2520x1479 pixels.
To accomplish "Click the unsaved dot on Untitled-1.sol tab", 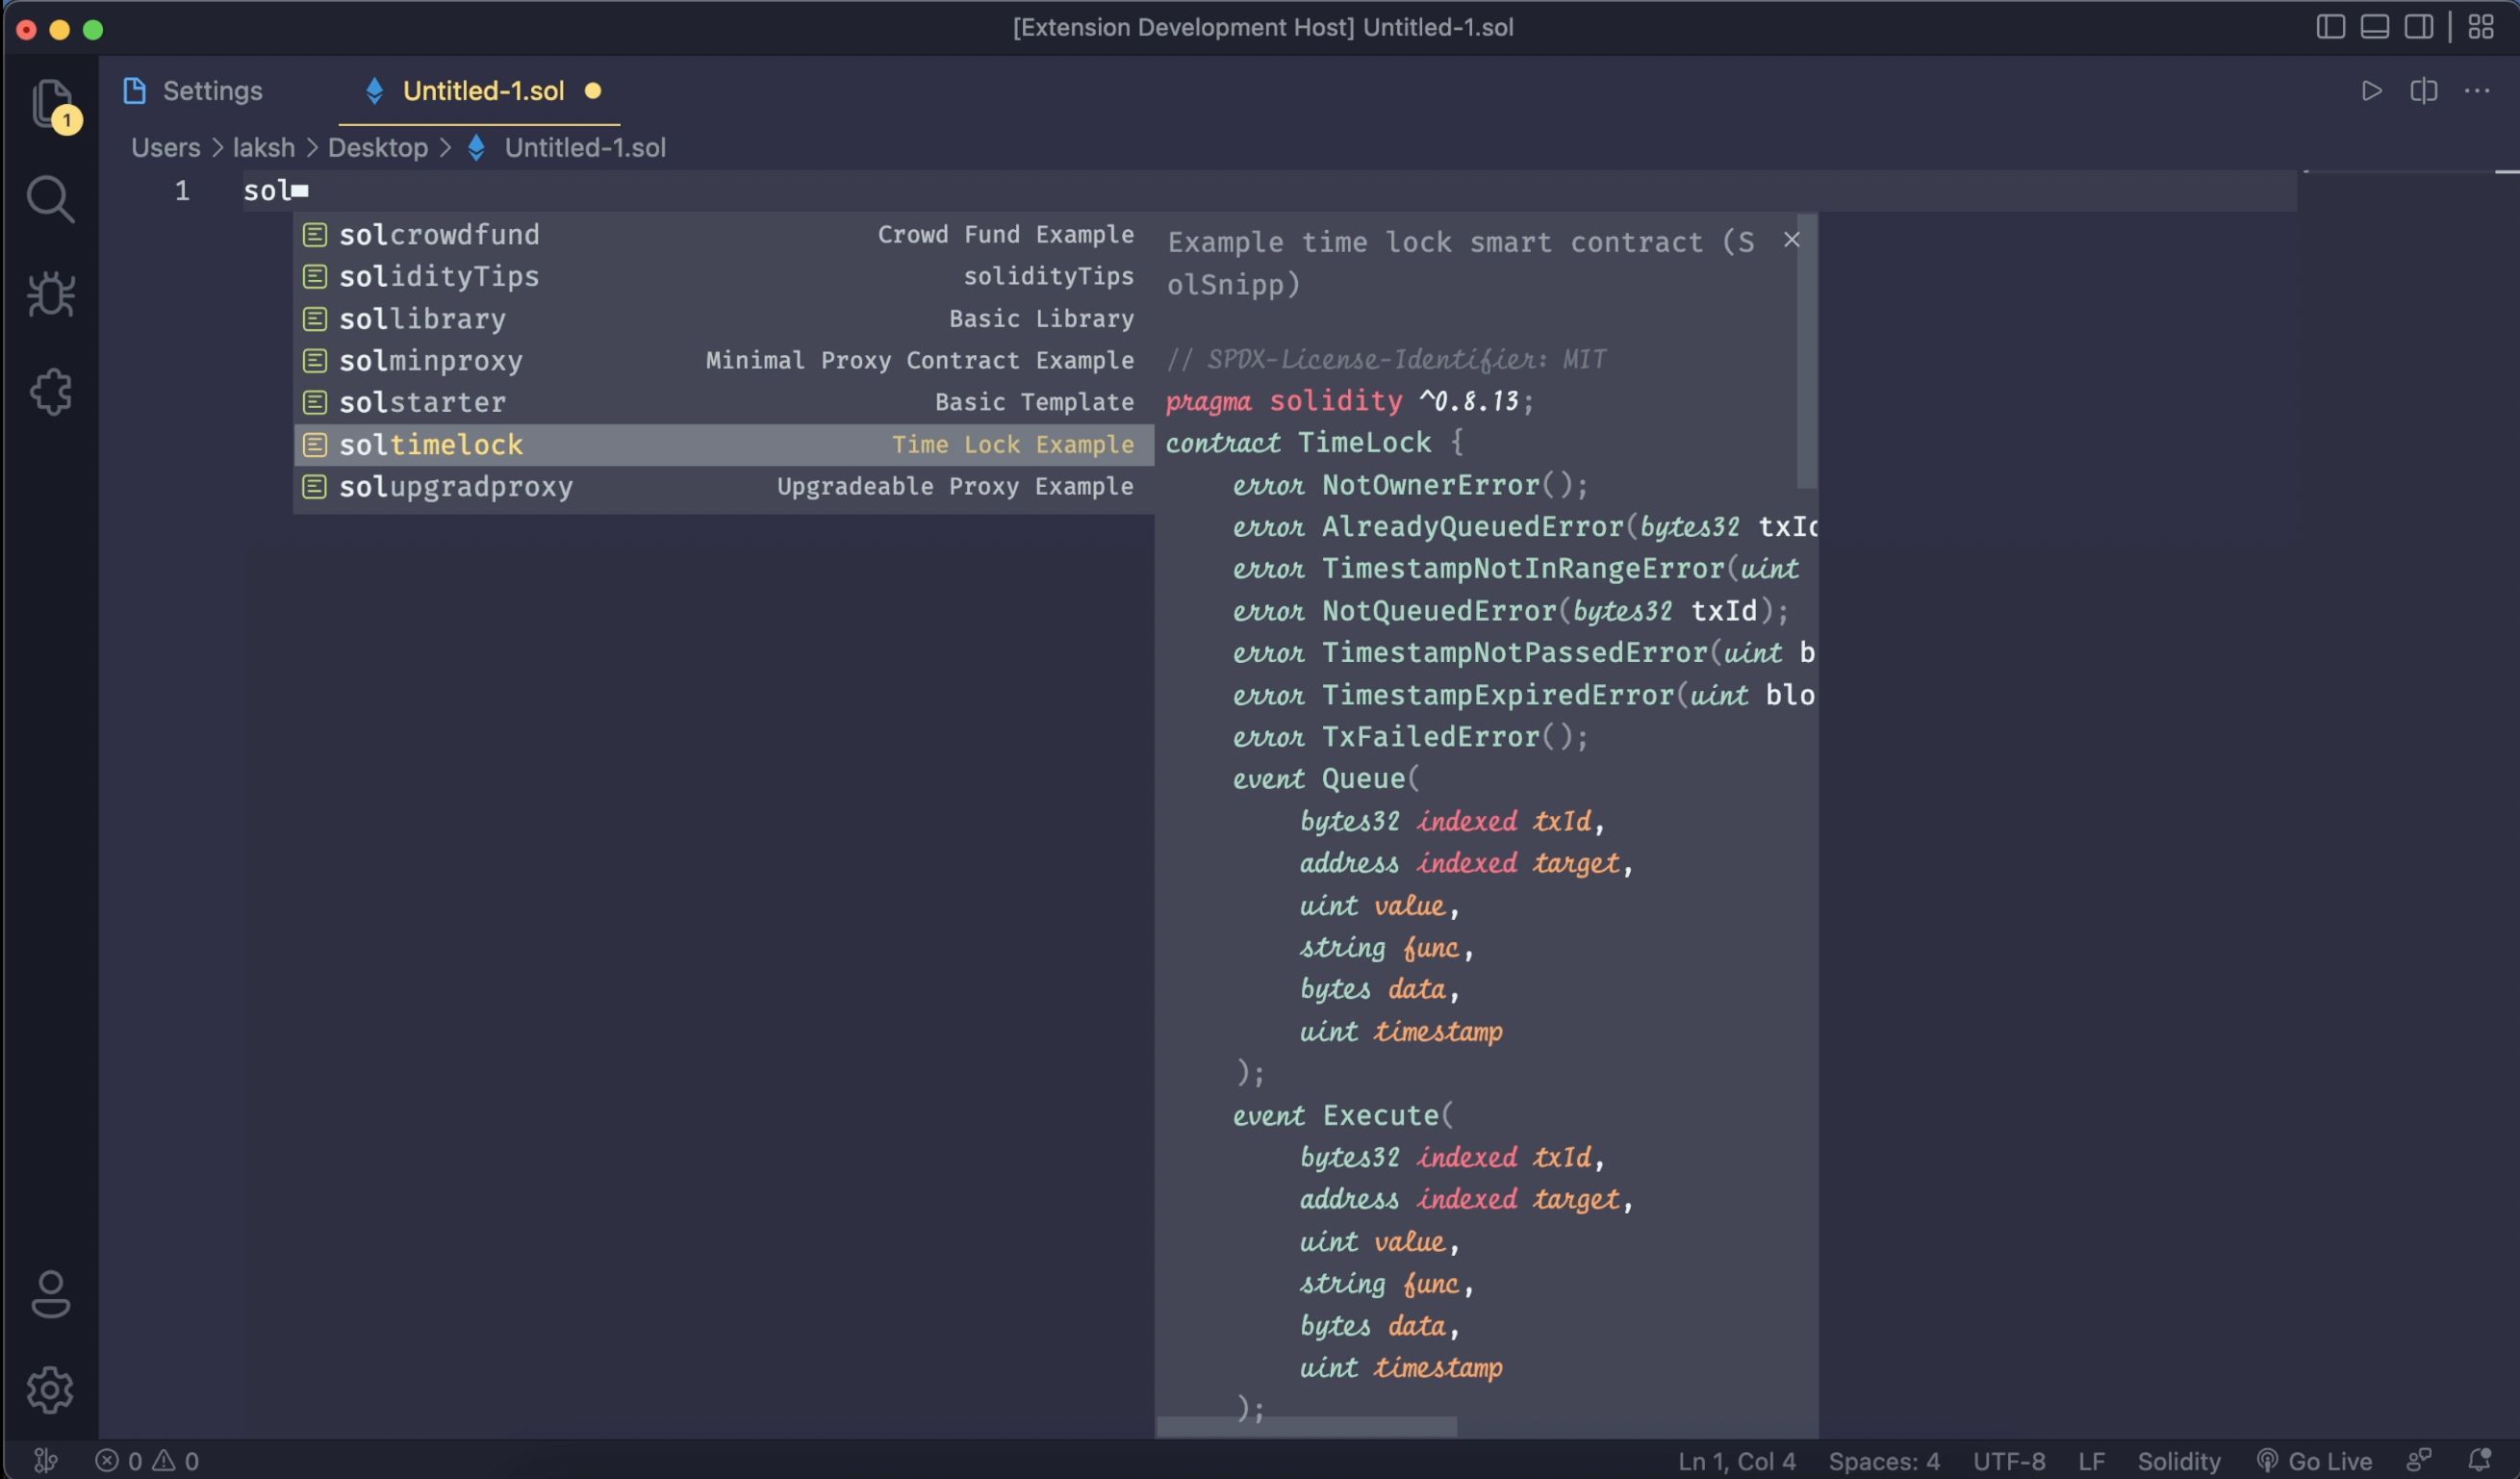I will tap(593, 91).
